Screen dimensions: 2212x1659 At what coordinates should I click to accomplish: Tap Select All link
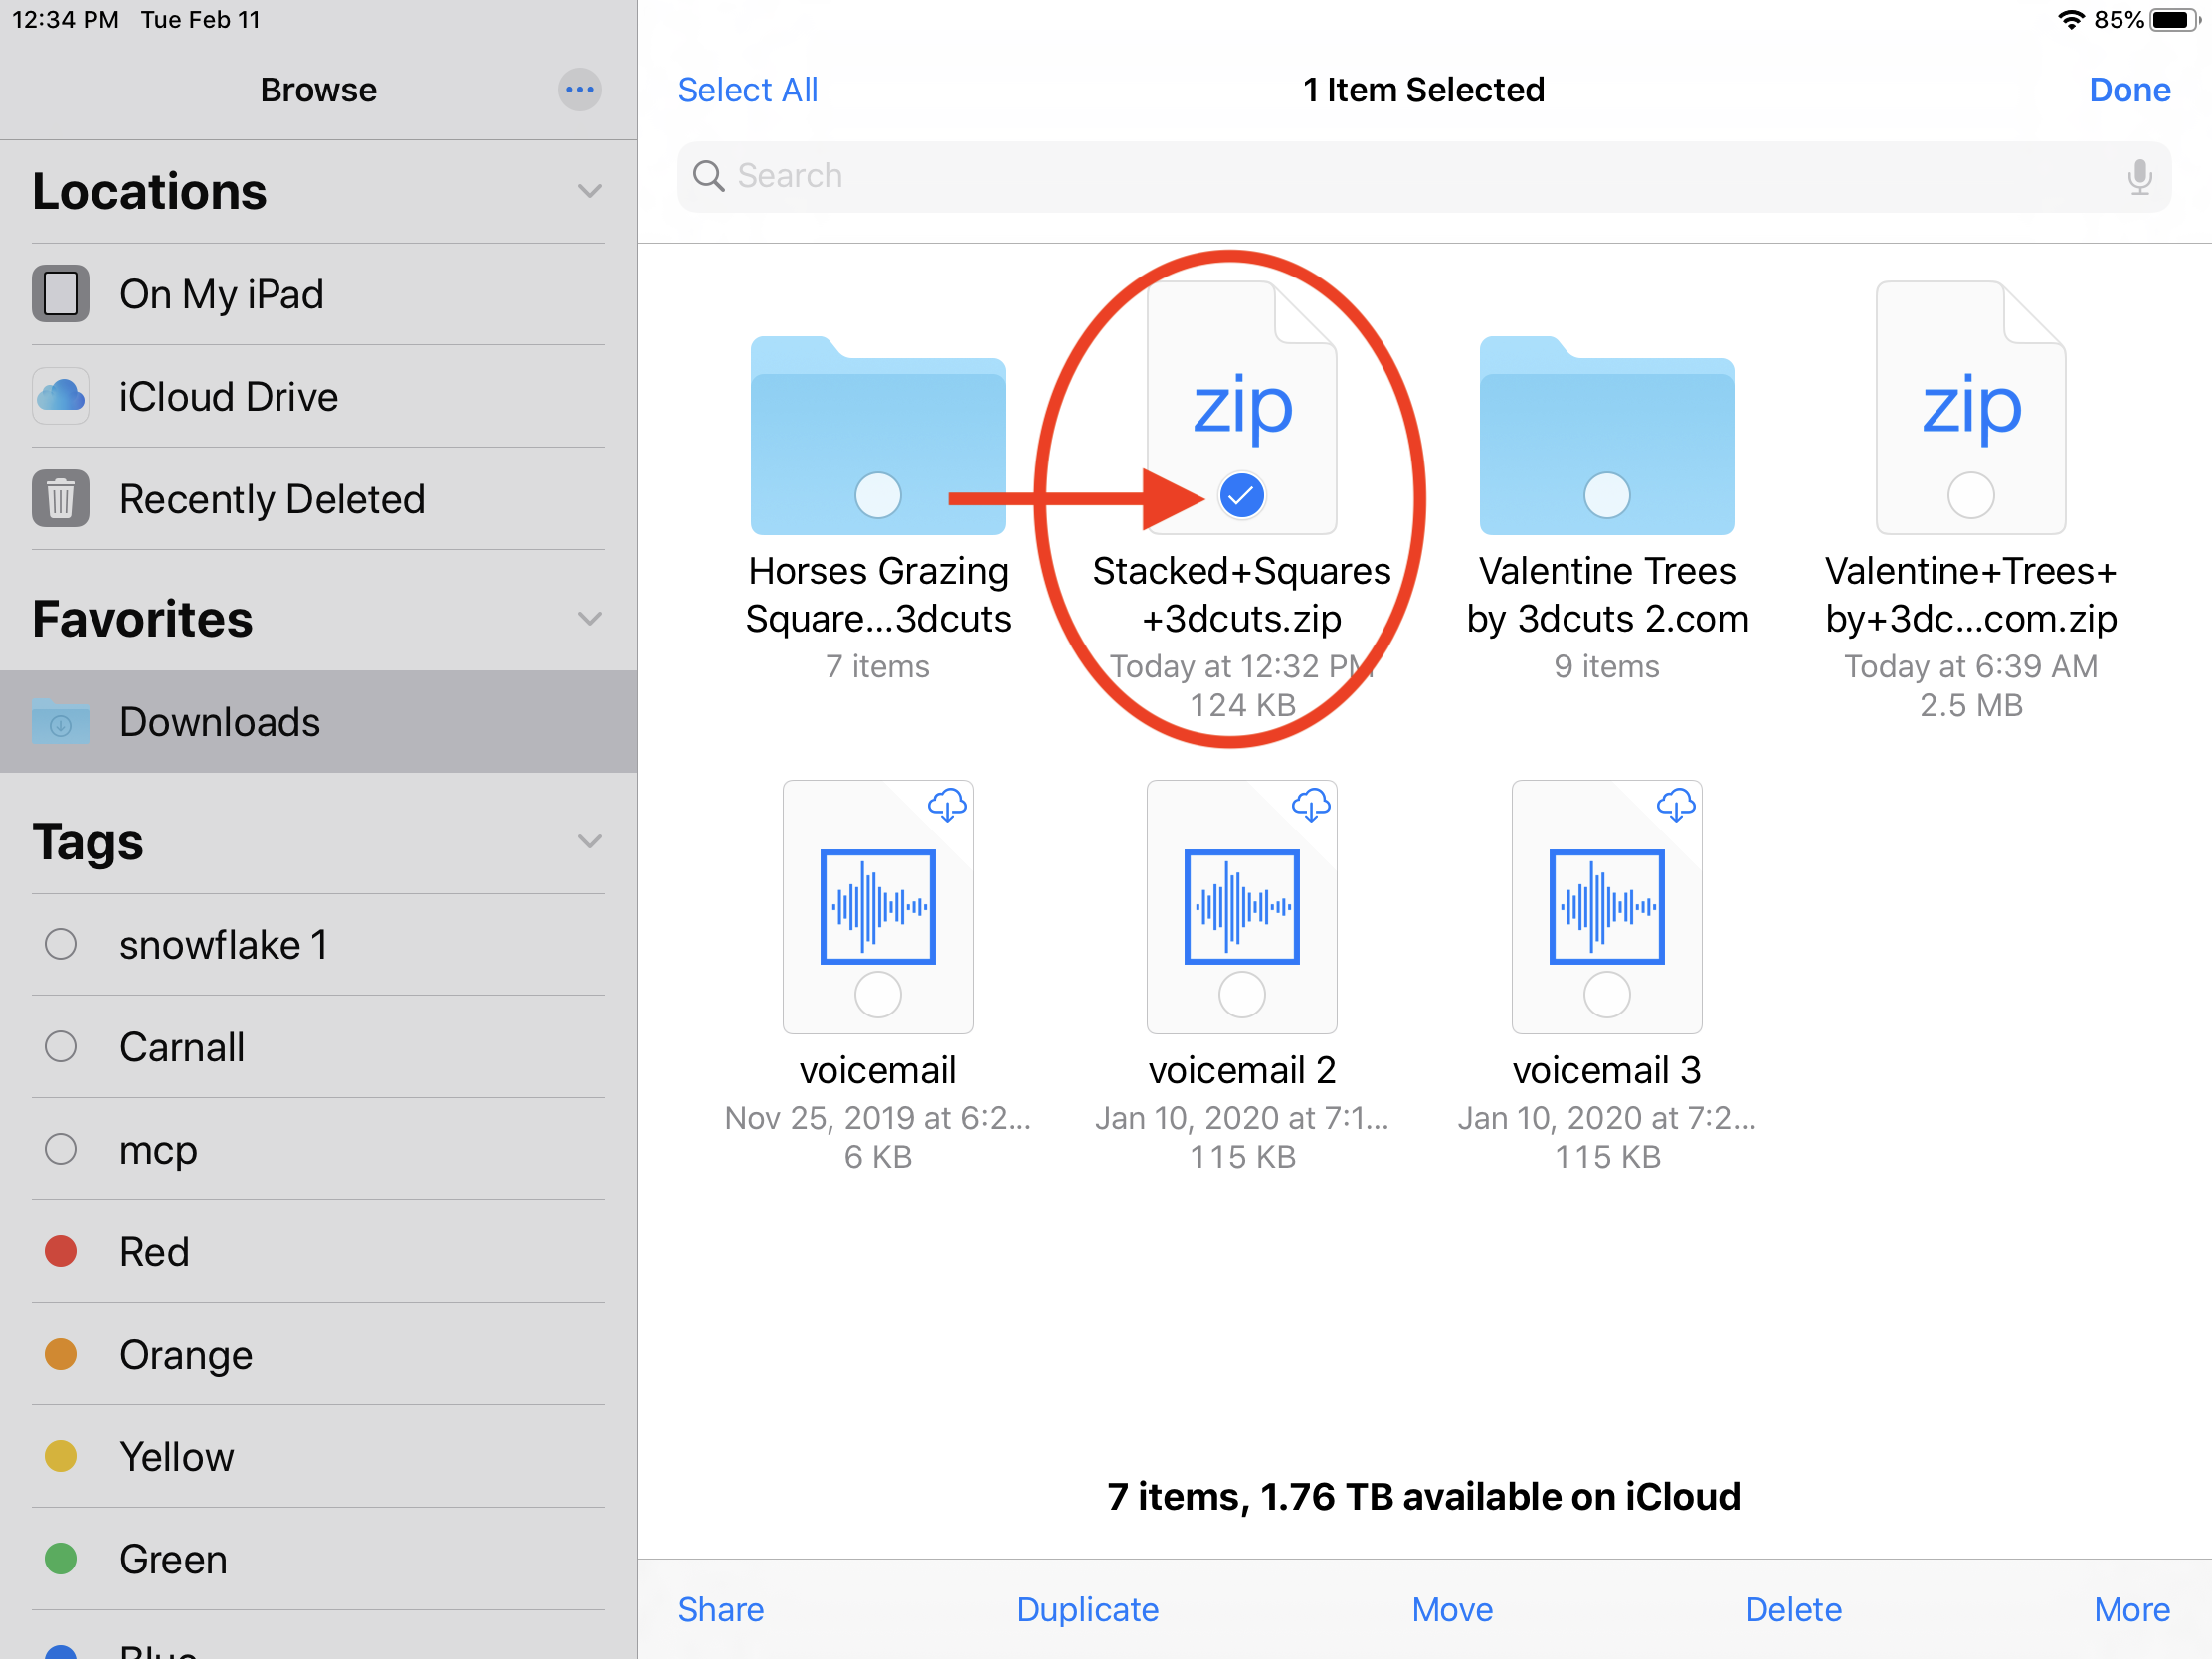coord(747,90)
